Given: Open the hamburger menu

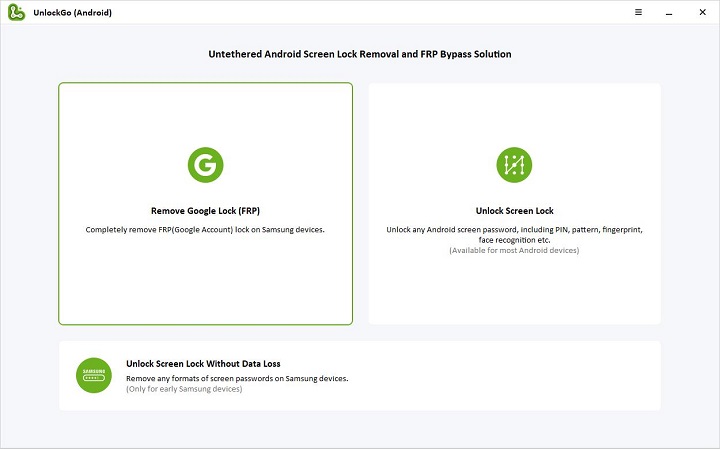Looking at the screenshot, I should [638, 12].
